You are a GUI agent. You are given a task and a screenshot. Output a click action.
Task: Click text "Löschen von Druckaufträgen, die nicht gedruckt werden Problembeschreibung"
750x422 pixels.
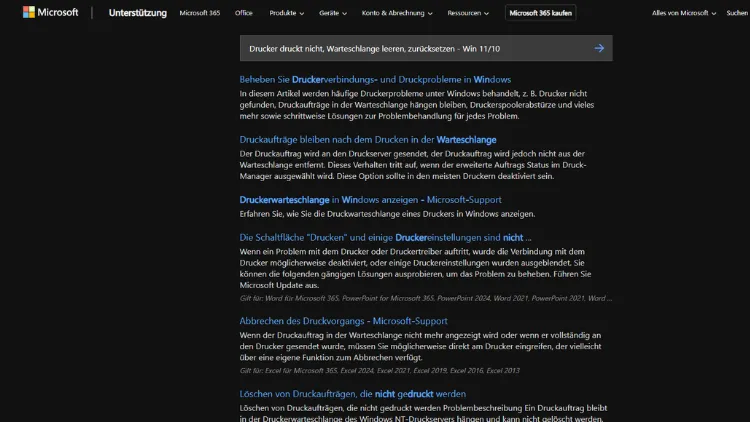click(423, 413)
